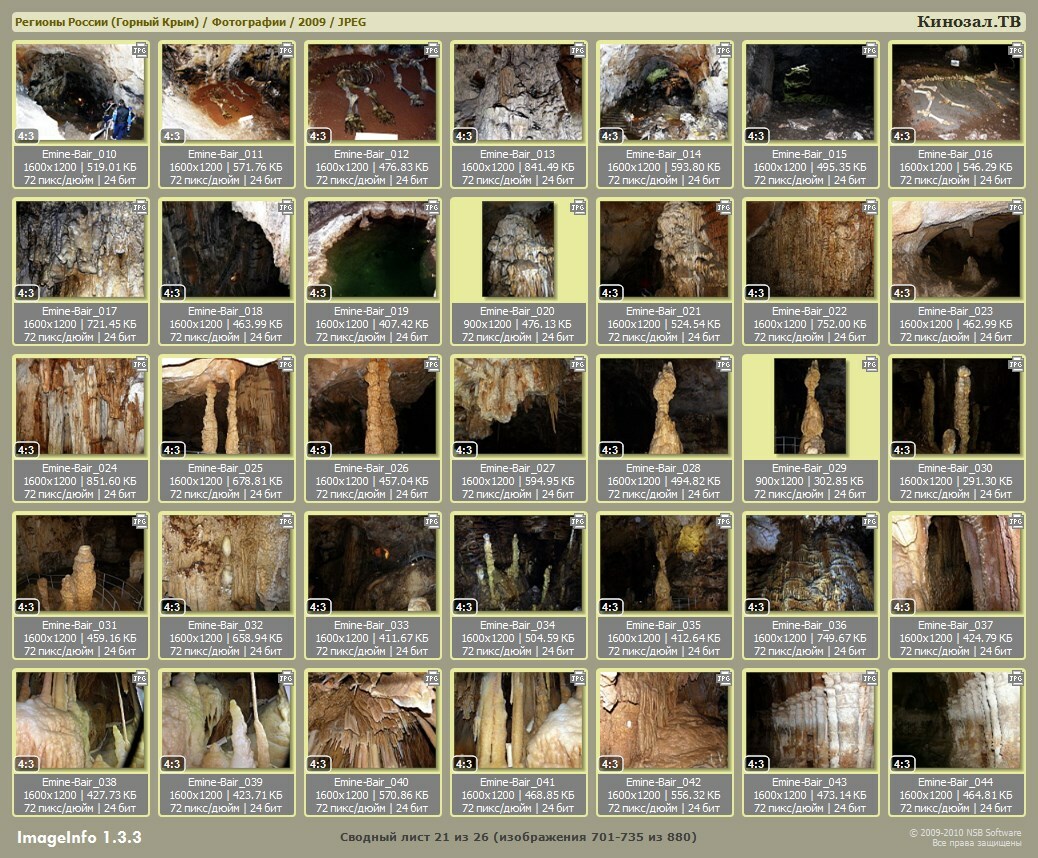The height and width of the screenshot is (858, 1038).
Task: Click the Кинозал.ТВ title link
Action: tap(968, 22)
